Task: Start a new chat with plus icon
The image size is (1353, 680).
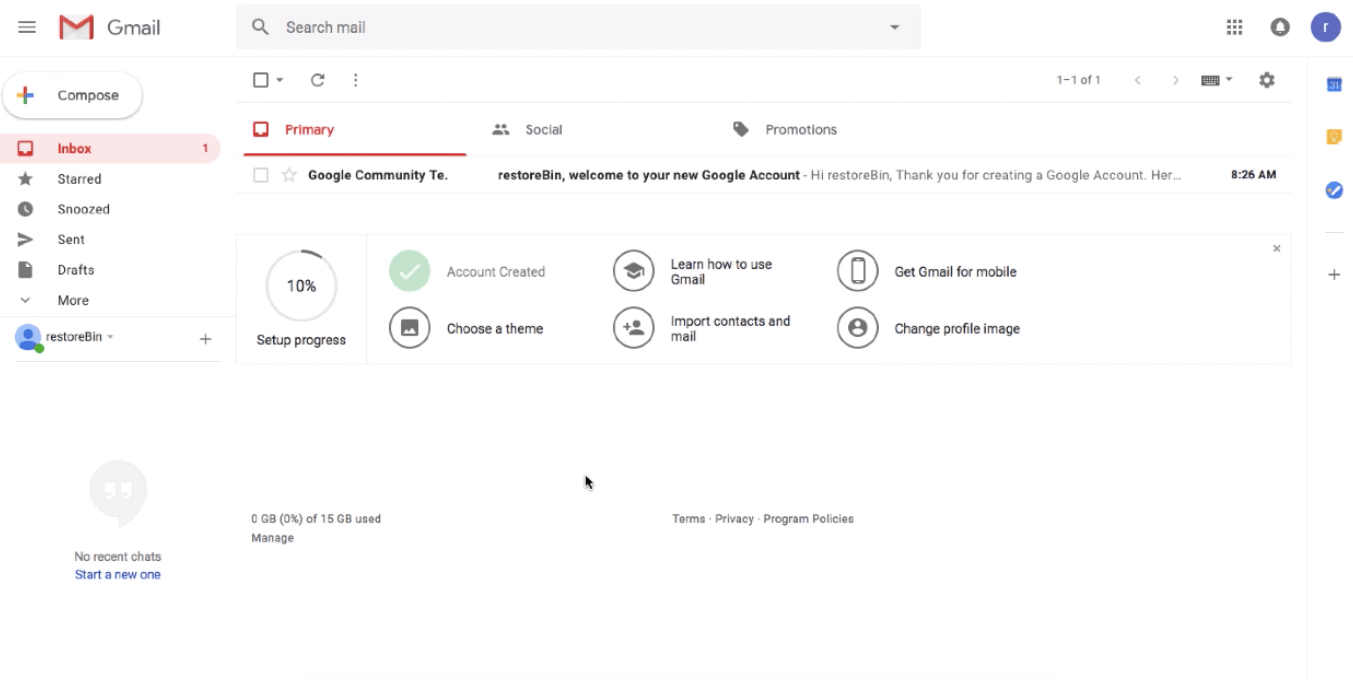Action: tap(205, 339)
